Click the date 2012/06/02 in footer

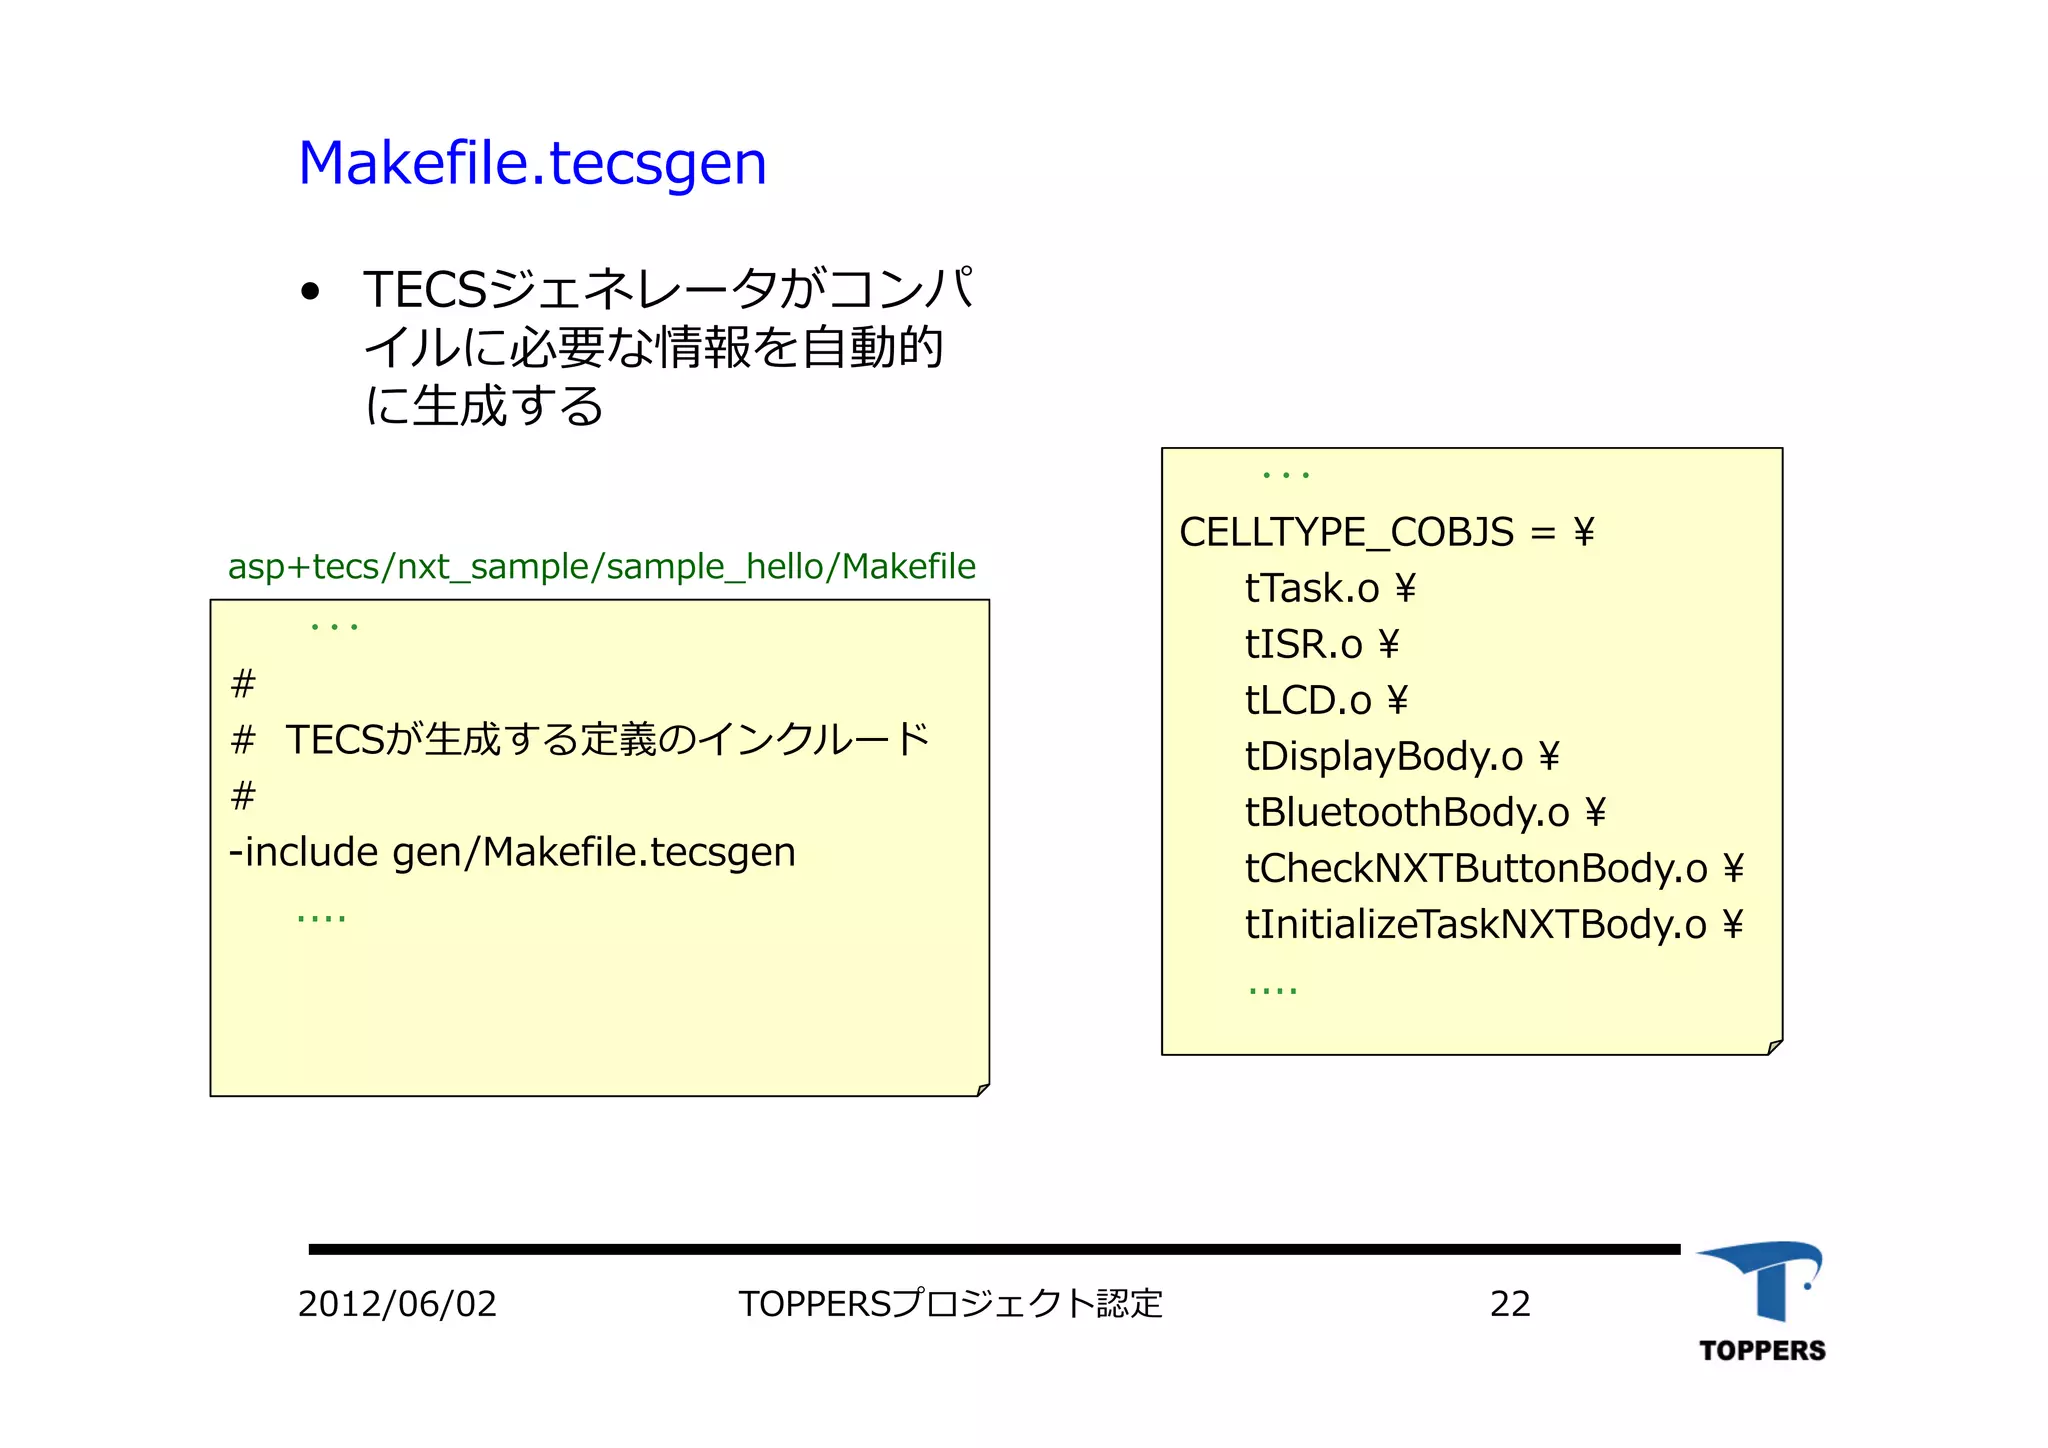[397, 1304]
